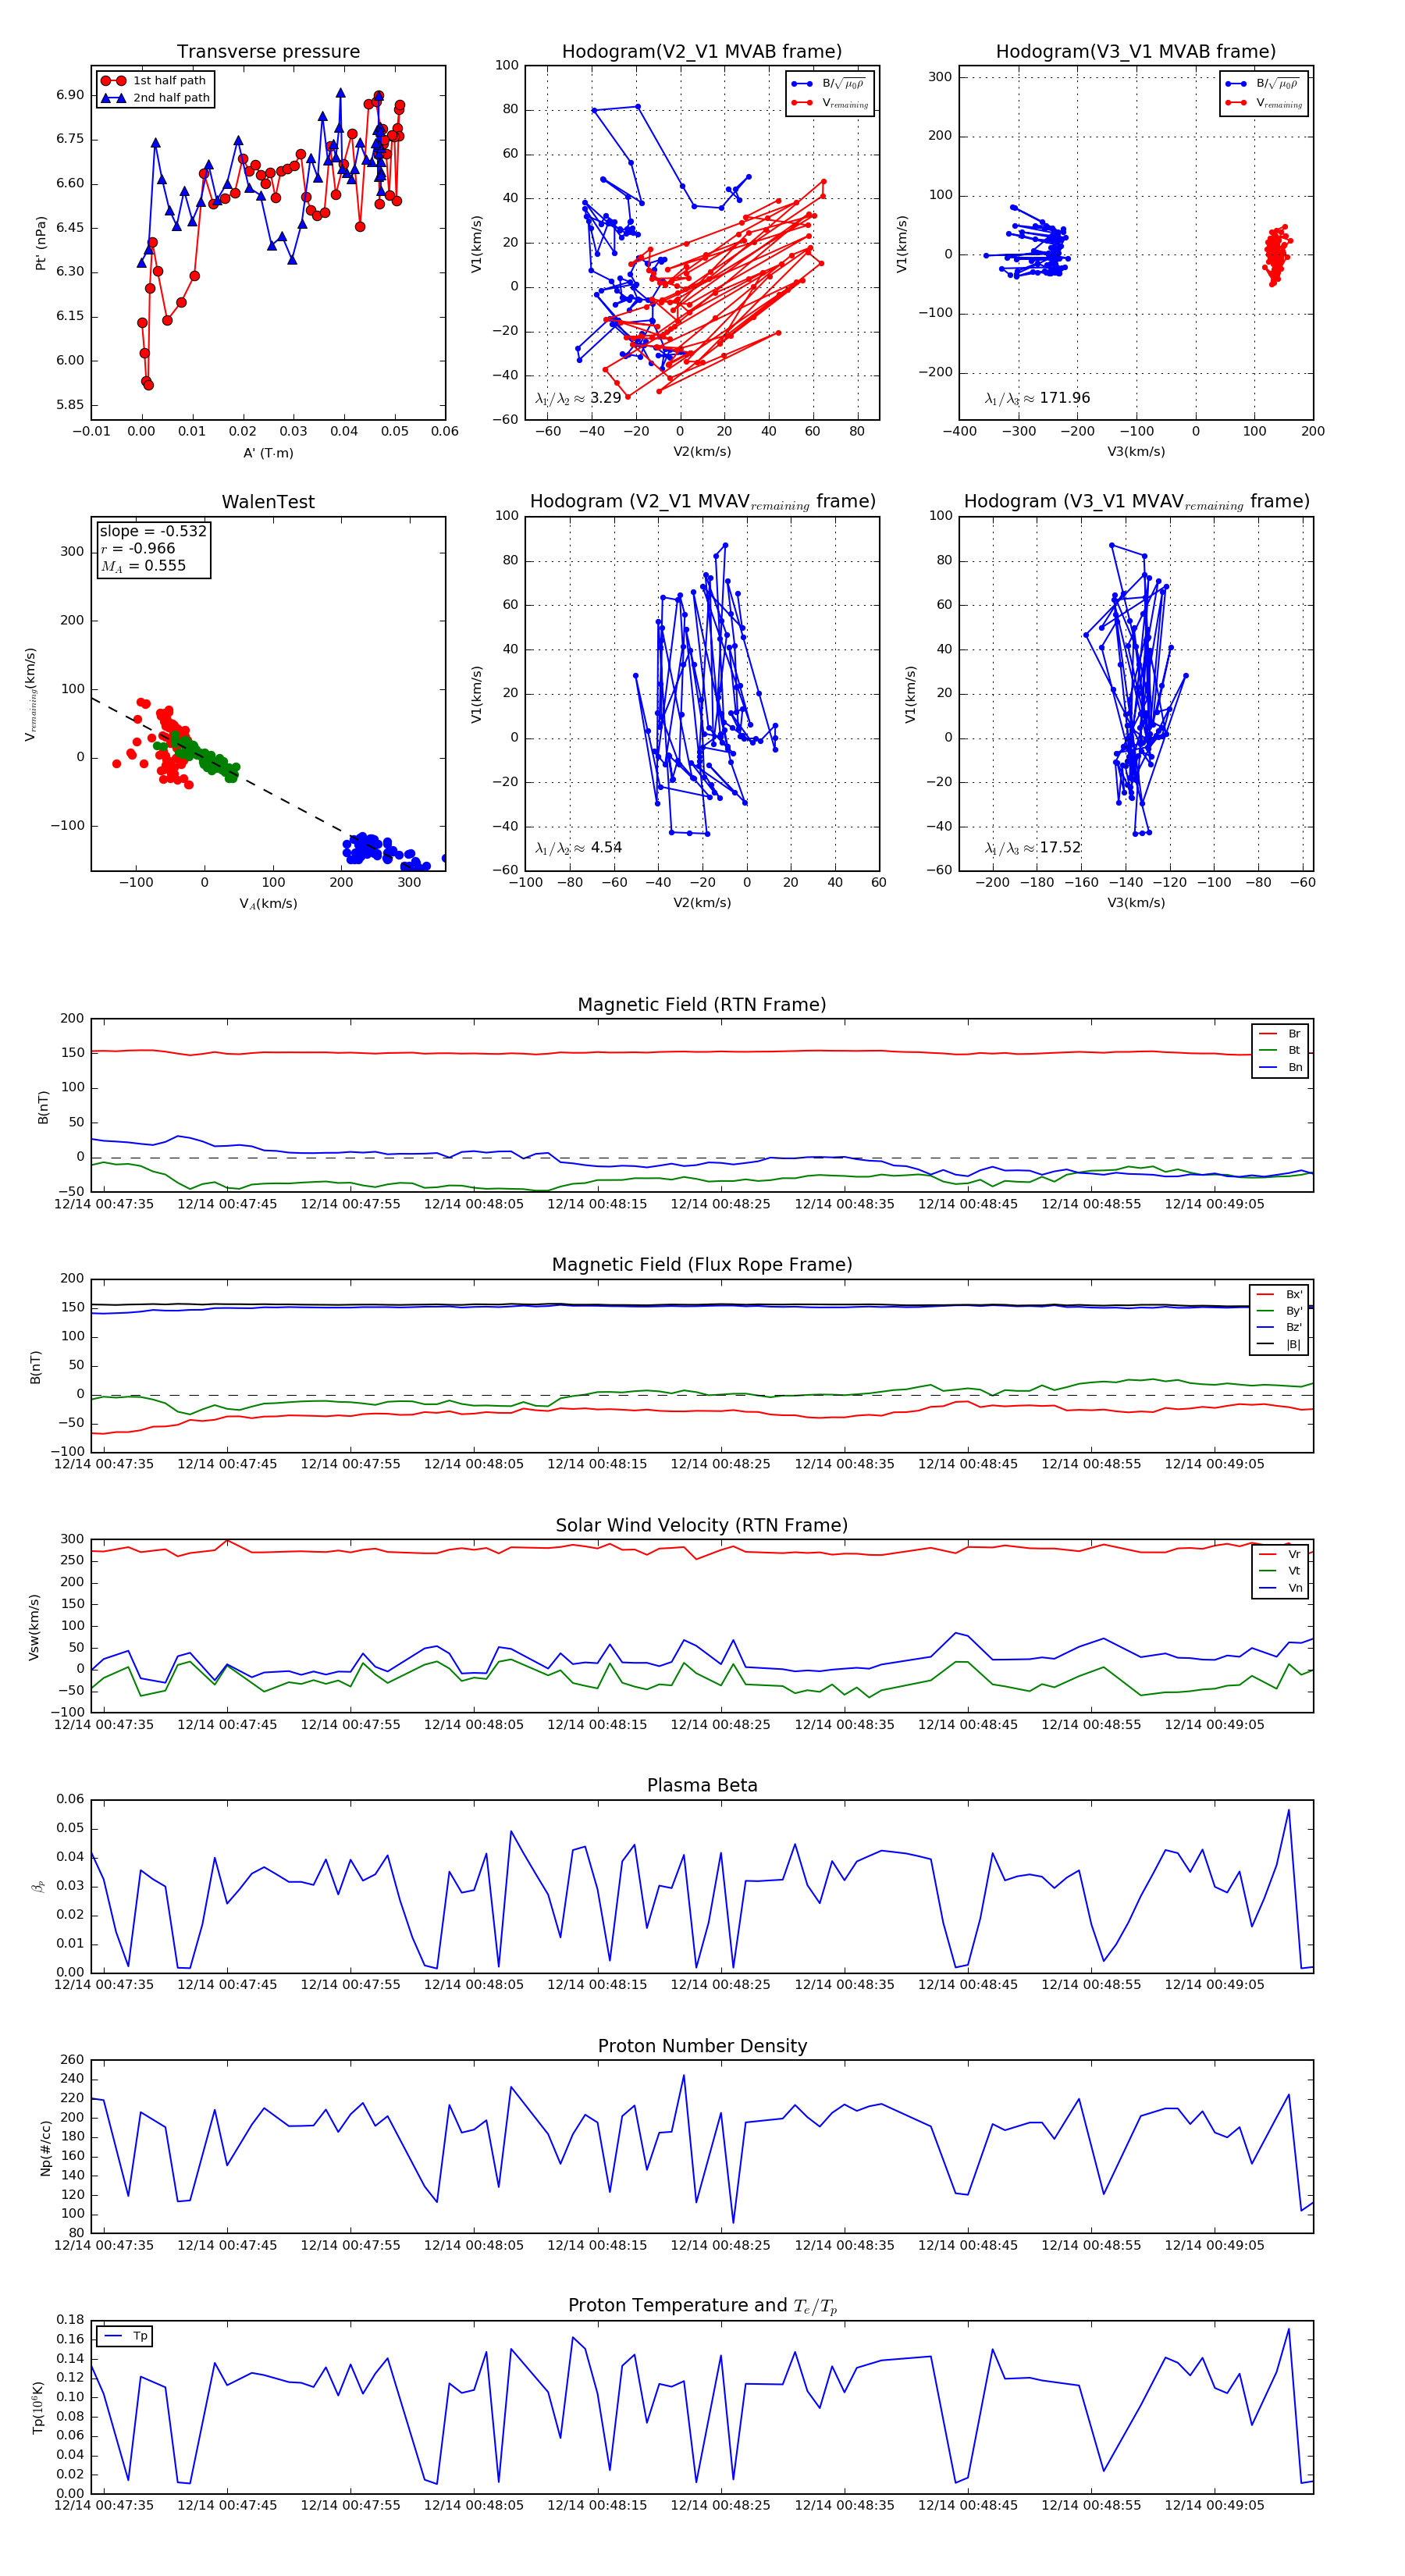Click the By' legend entry
This screenshot has height=2576, width=1405.
1280,1311
